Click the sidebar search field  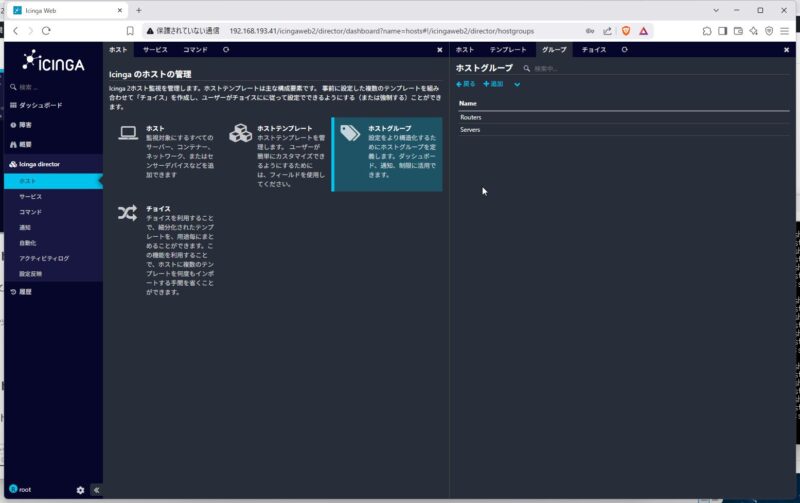(x=51, y=87)
